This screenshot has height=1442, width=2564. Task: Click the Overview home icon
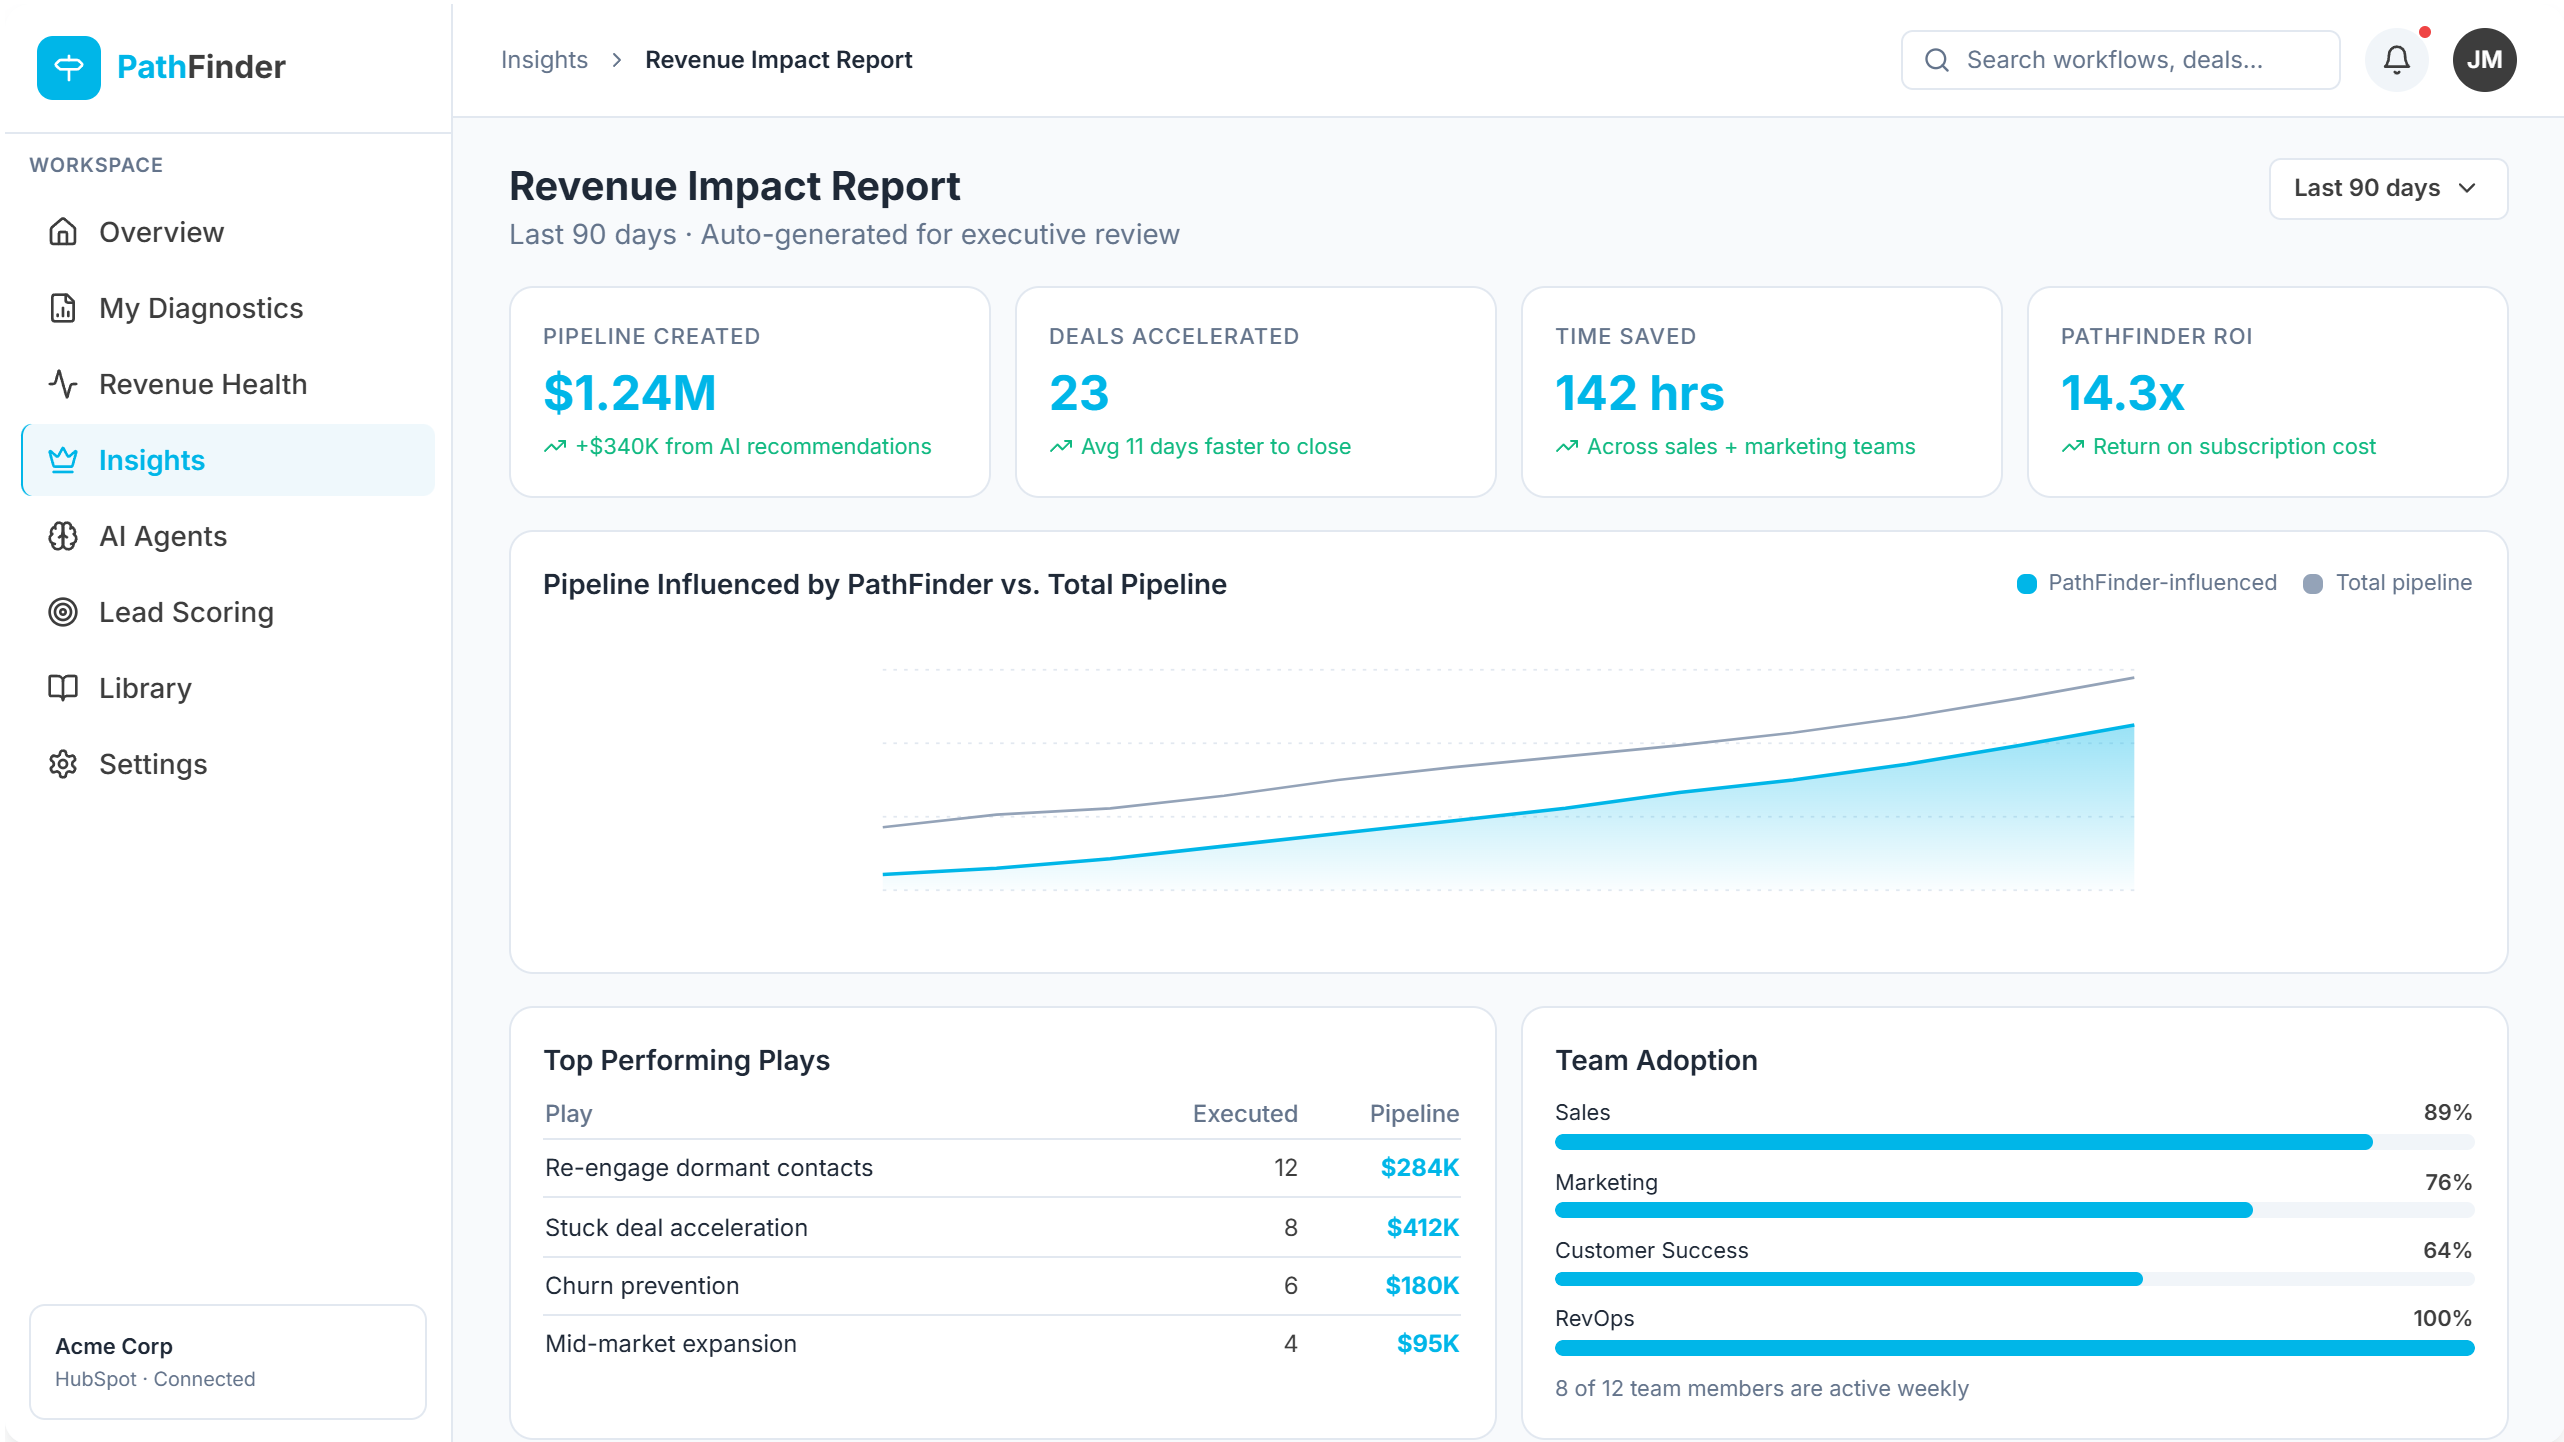(x=63, y=232)
